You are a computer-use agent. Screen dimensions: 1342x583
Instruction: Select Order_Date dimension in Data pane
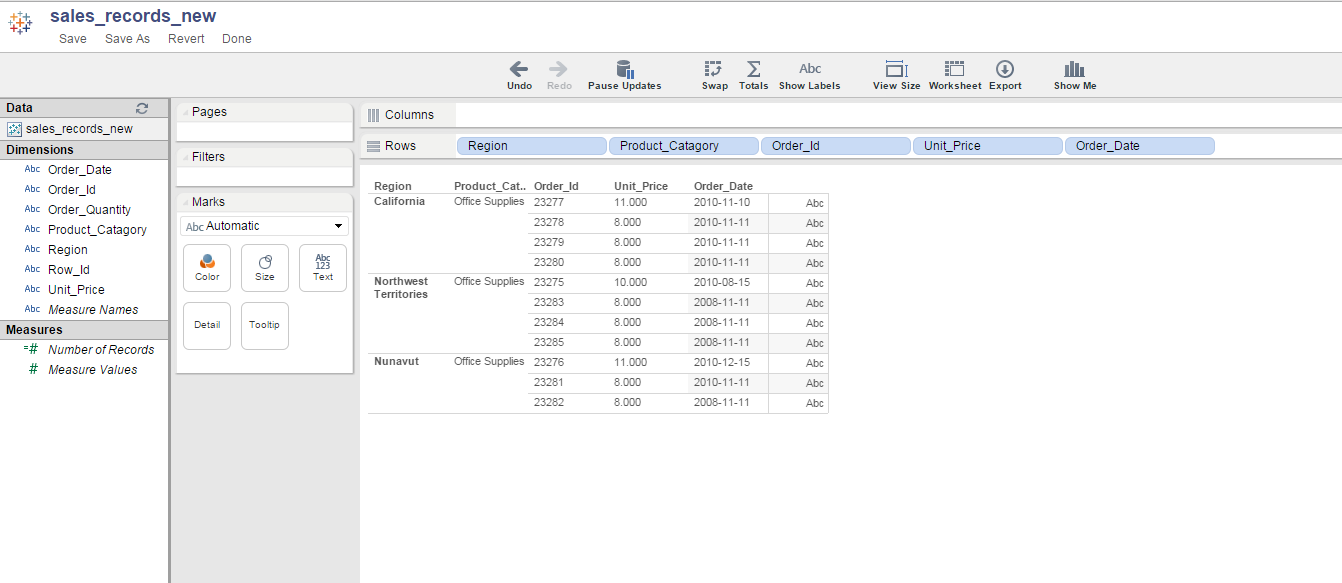pos(80,170)
